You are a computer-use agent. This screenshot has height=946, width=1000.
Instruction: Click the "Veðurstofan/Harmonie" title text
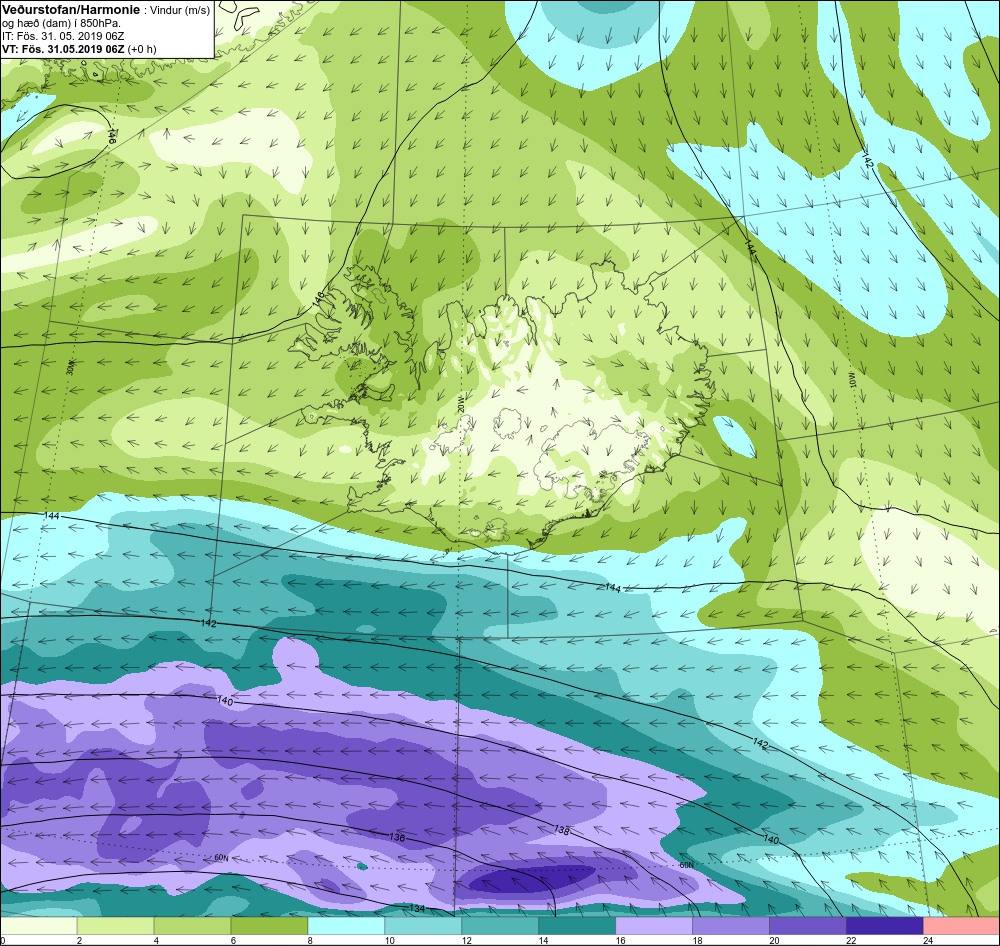click(71, 10)
